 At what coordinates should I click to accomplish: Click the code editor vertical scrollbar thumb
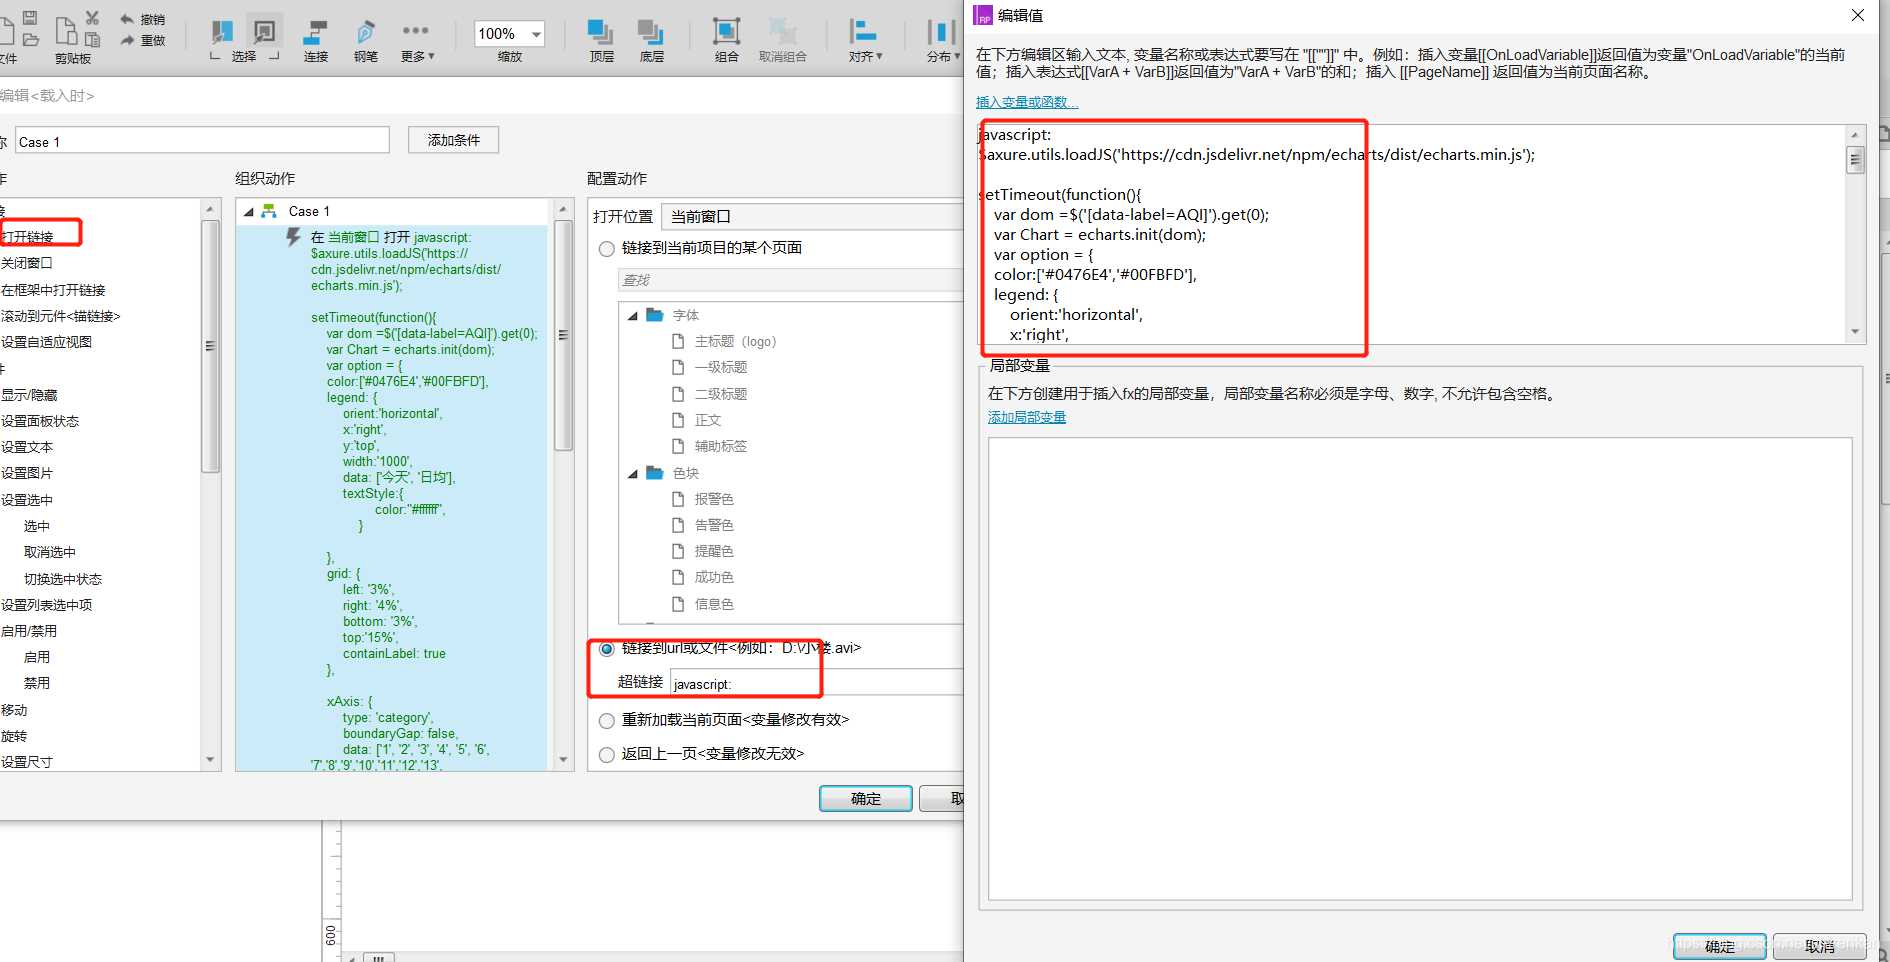pyautogui.click(x=1855, y=160)
